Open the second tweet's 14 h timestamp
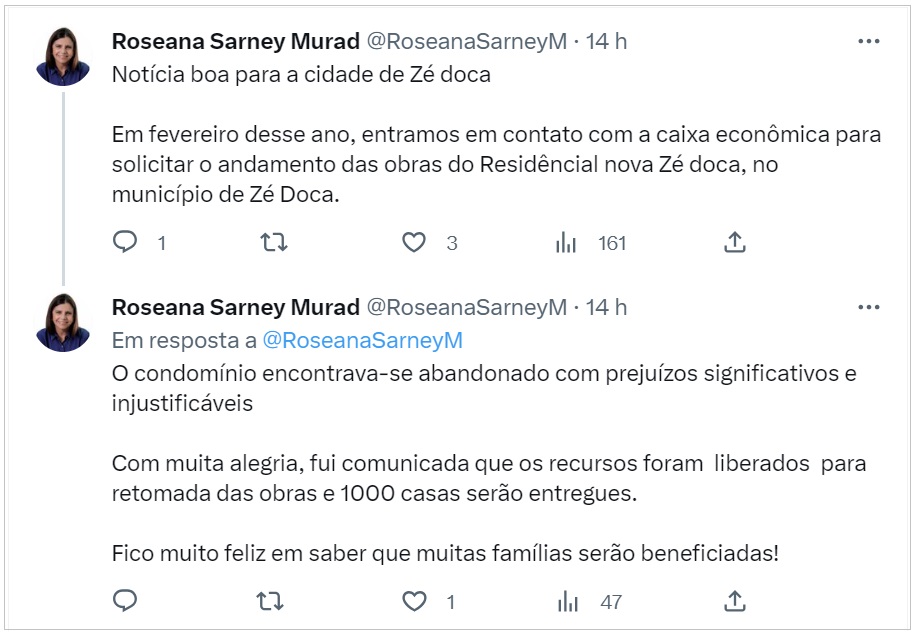 pyautogui.click(x=606, y=307)
